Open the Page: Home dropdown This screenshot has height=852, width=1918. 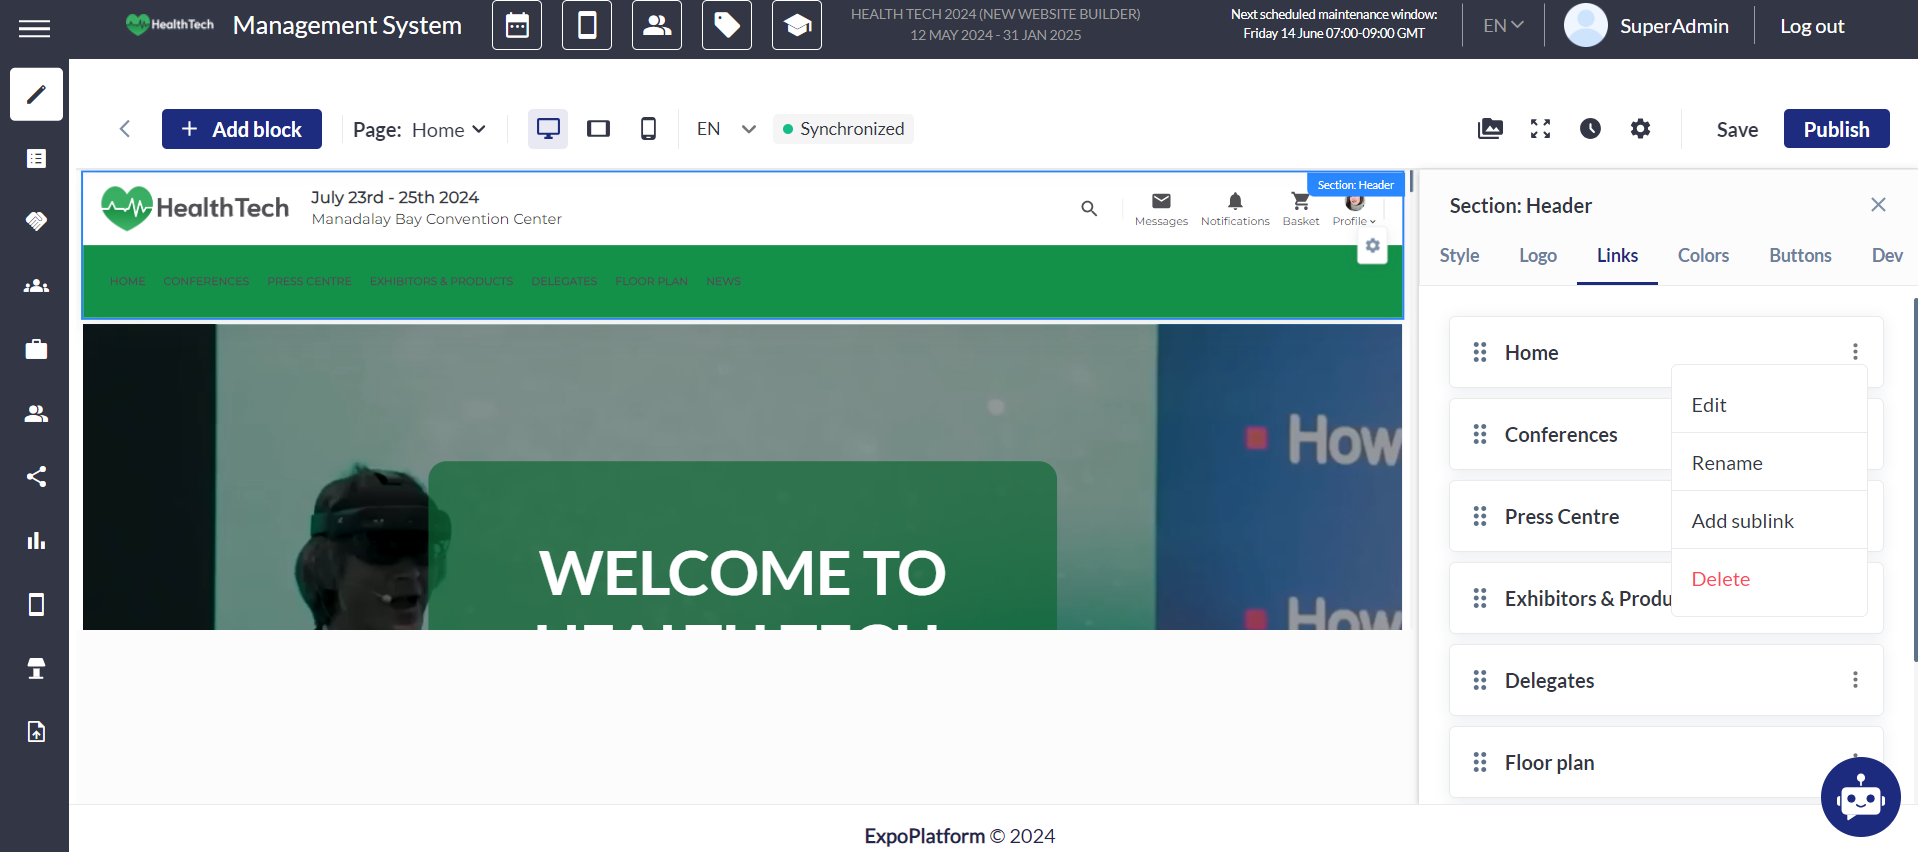[x=419, y=130]
